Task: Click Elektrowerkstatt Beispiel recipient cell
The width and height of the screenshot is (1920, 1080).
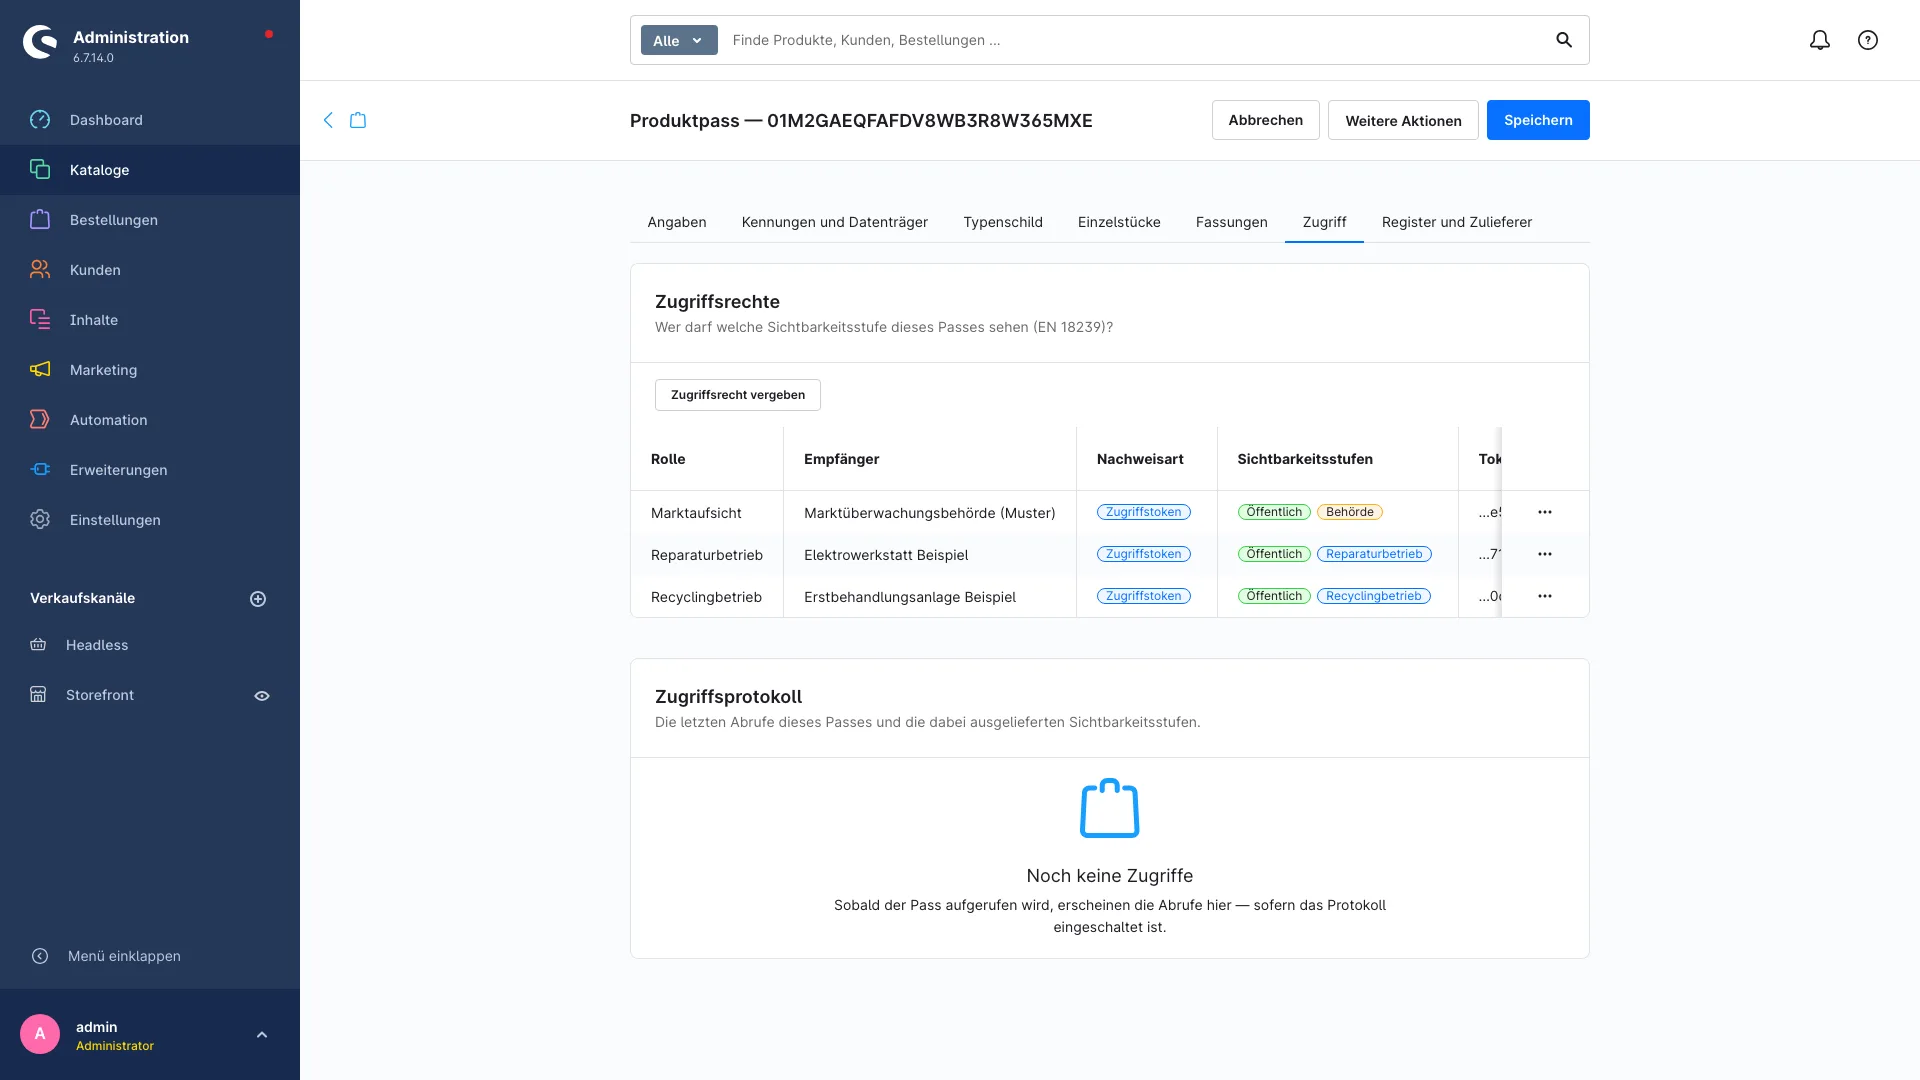Action: pos(930,555)
